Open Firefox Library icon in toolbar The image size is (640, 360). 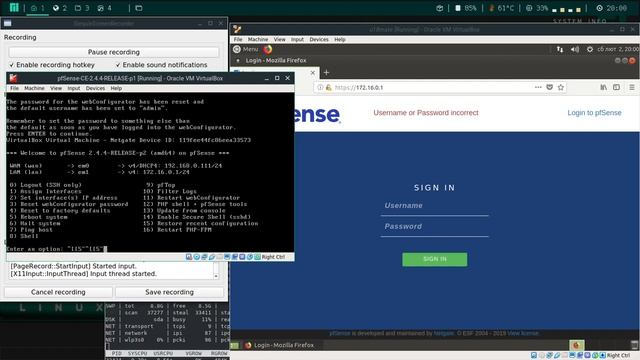tap(603, 87)
